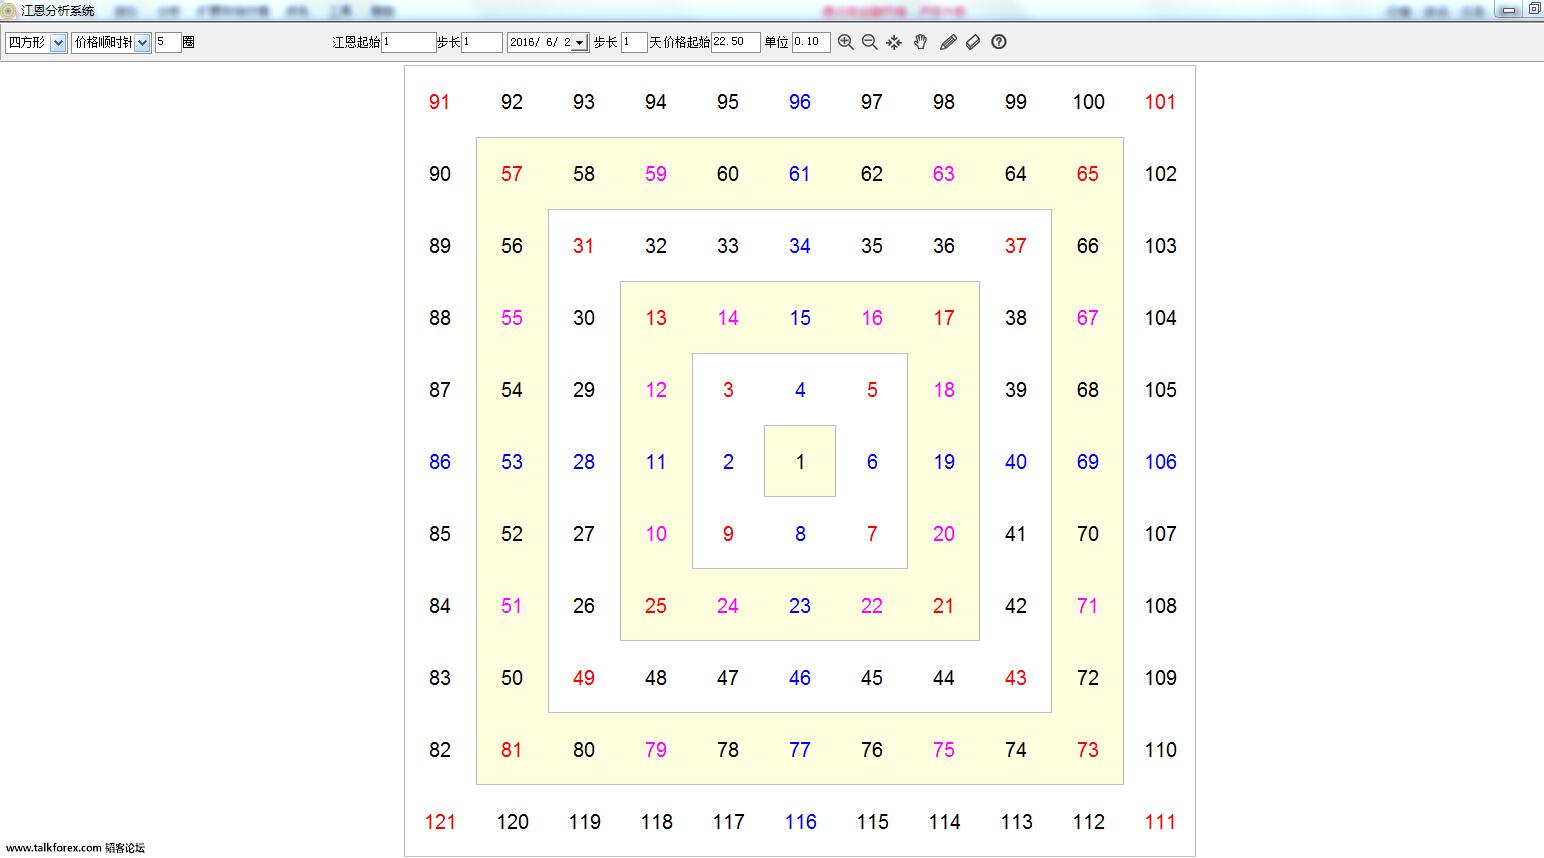Click the red number 65 cell
This screenshot has width=1544, height=858.
point(1088,174)
